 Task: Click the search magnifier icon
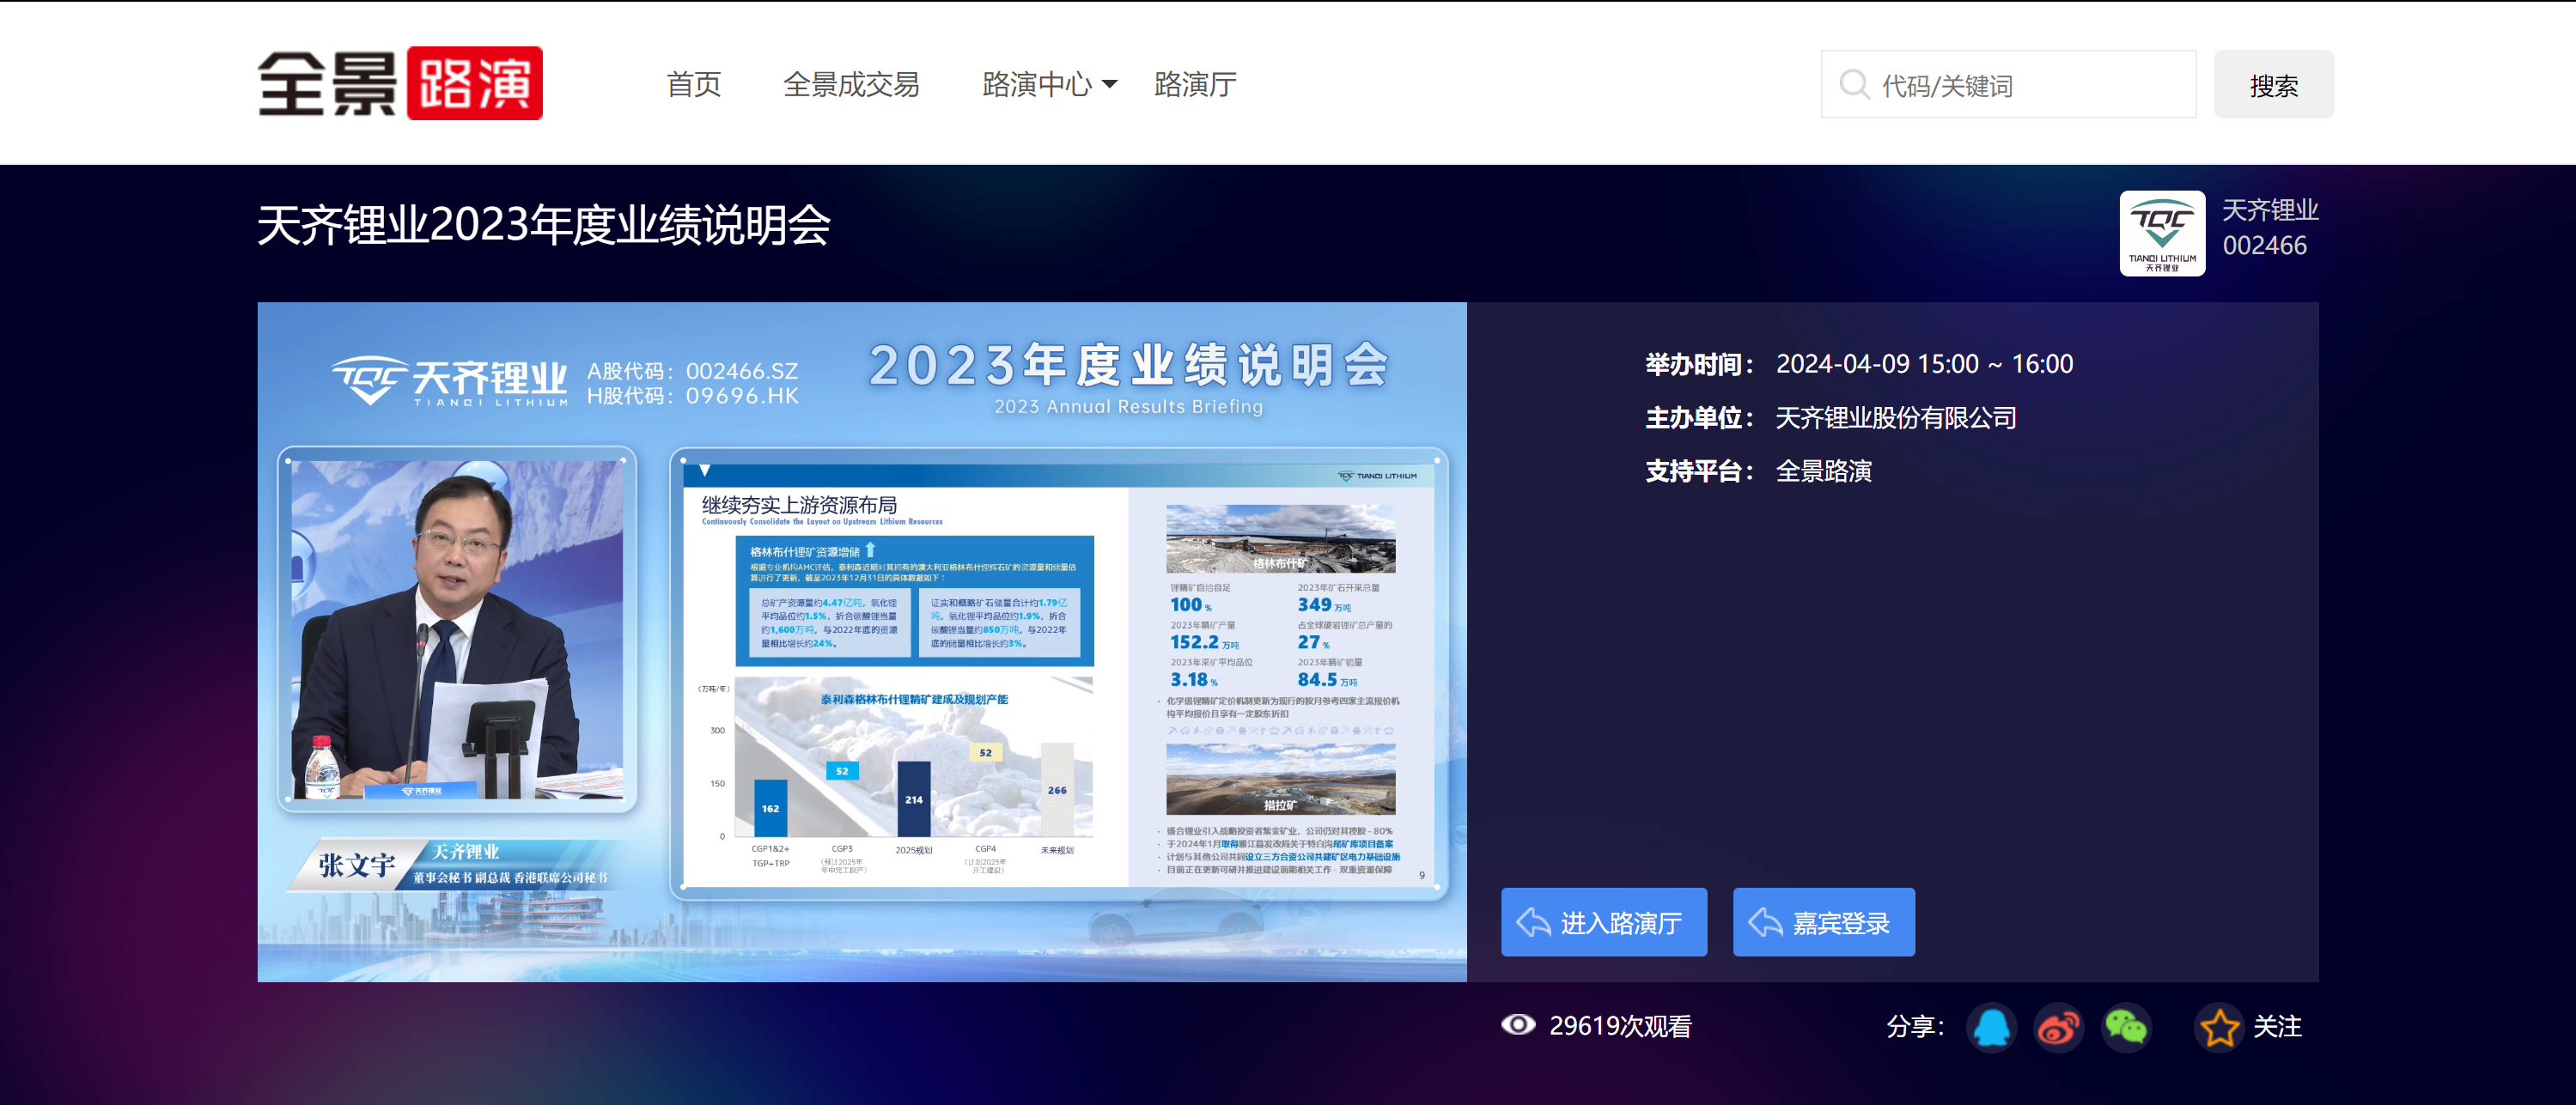(x=1854, y=85)
